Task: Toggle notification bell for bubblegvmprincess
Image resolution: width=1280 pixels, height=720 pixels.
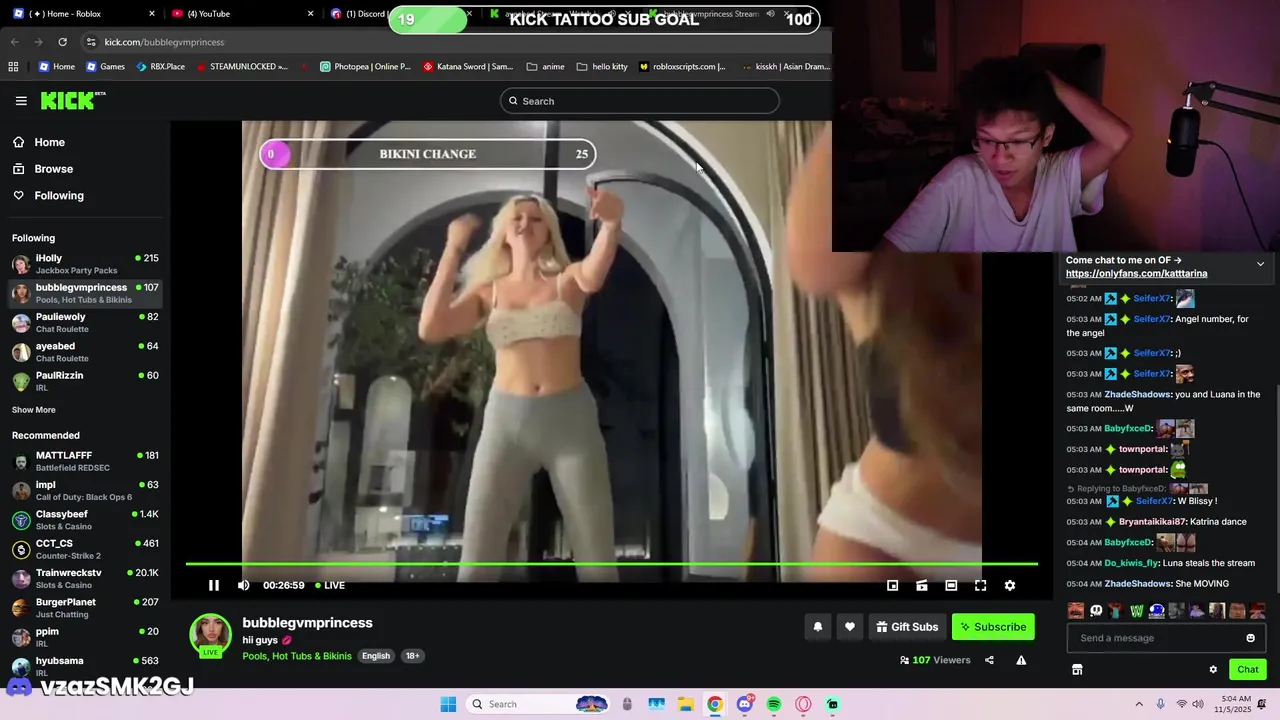Action: (x=817, y=627)
